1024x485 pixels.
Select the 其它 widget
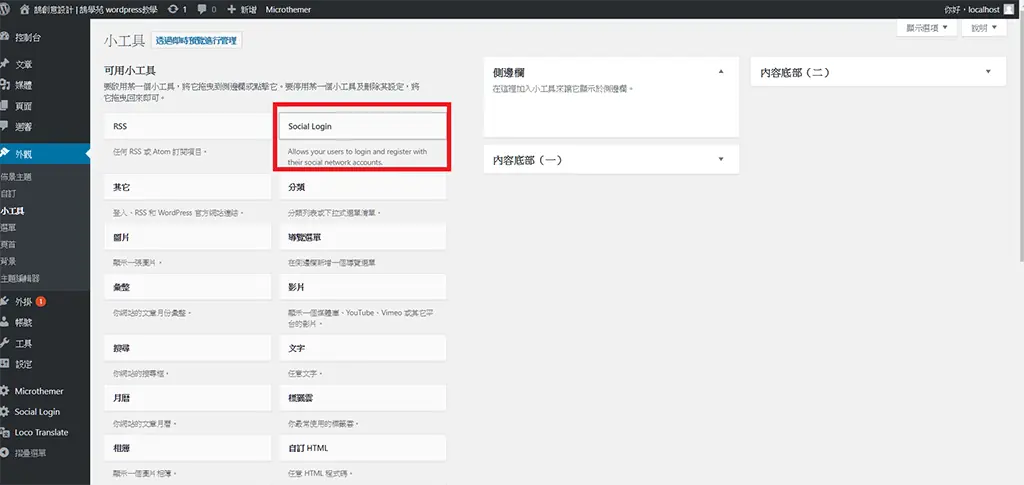pyautogui.click(x=187, y=187)
